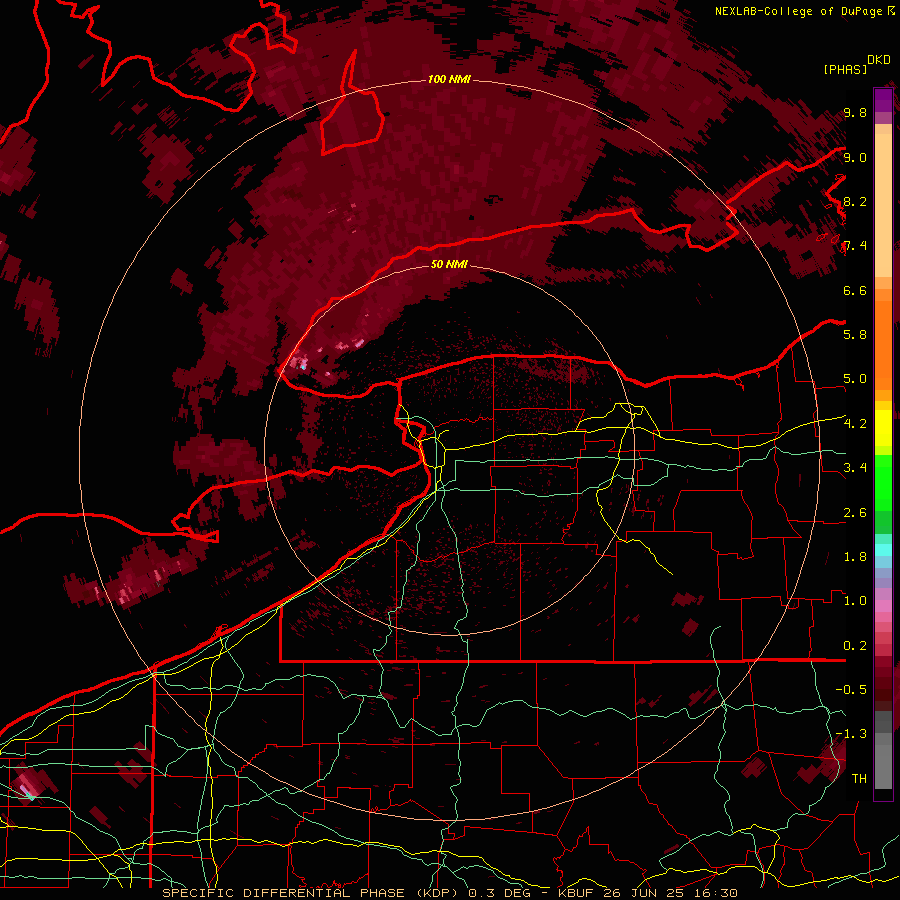The height and width of the screenshot is (900, 900).
Task: Click the 0.2 legend value
Action: pyautogui.click(x=855, y=646)
